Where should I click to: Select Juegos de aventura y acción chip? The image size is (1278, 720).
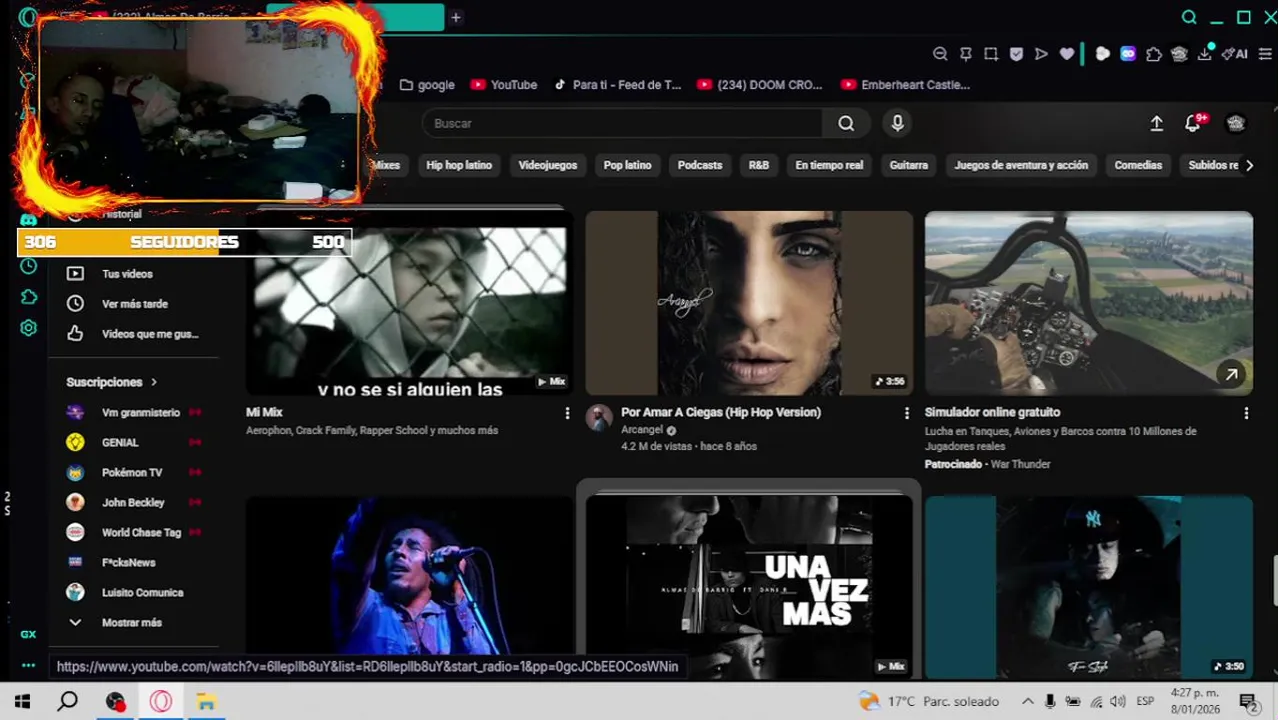click(x=1021, y=165)
